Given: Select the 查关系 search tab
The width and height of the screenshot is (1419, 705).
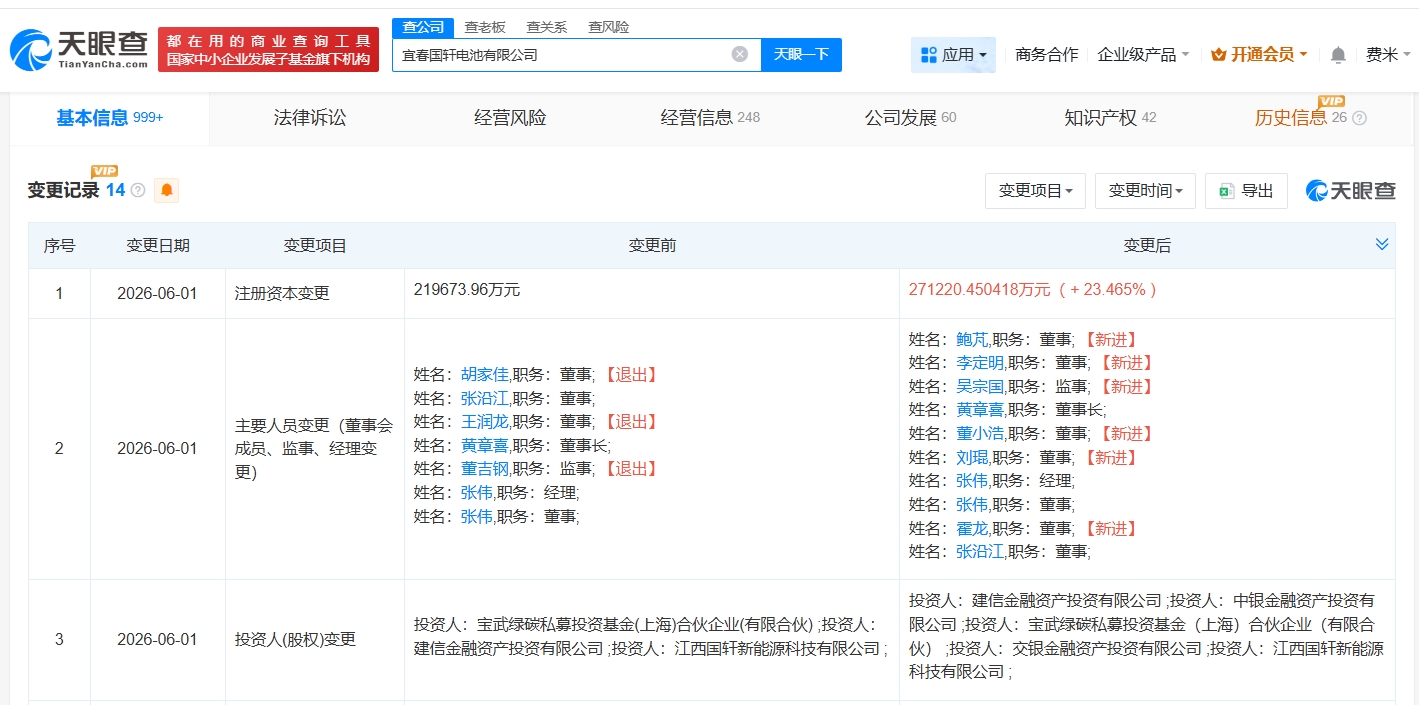Looking at the screenshot, I should pos(547,27).
